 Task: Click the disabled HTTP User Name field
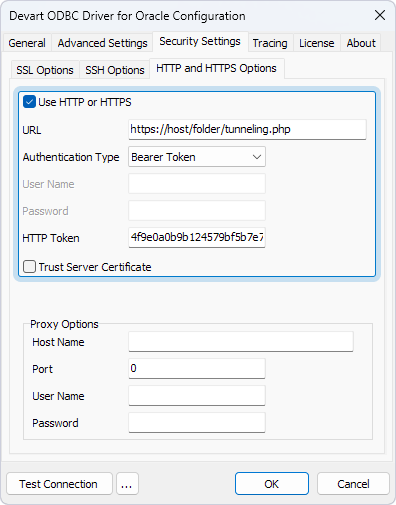click(197, 183)
